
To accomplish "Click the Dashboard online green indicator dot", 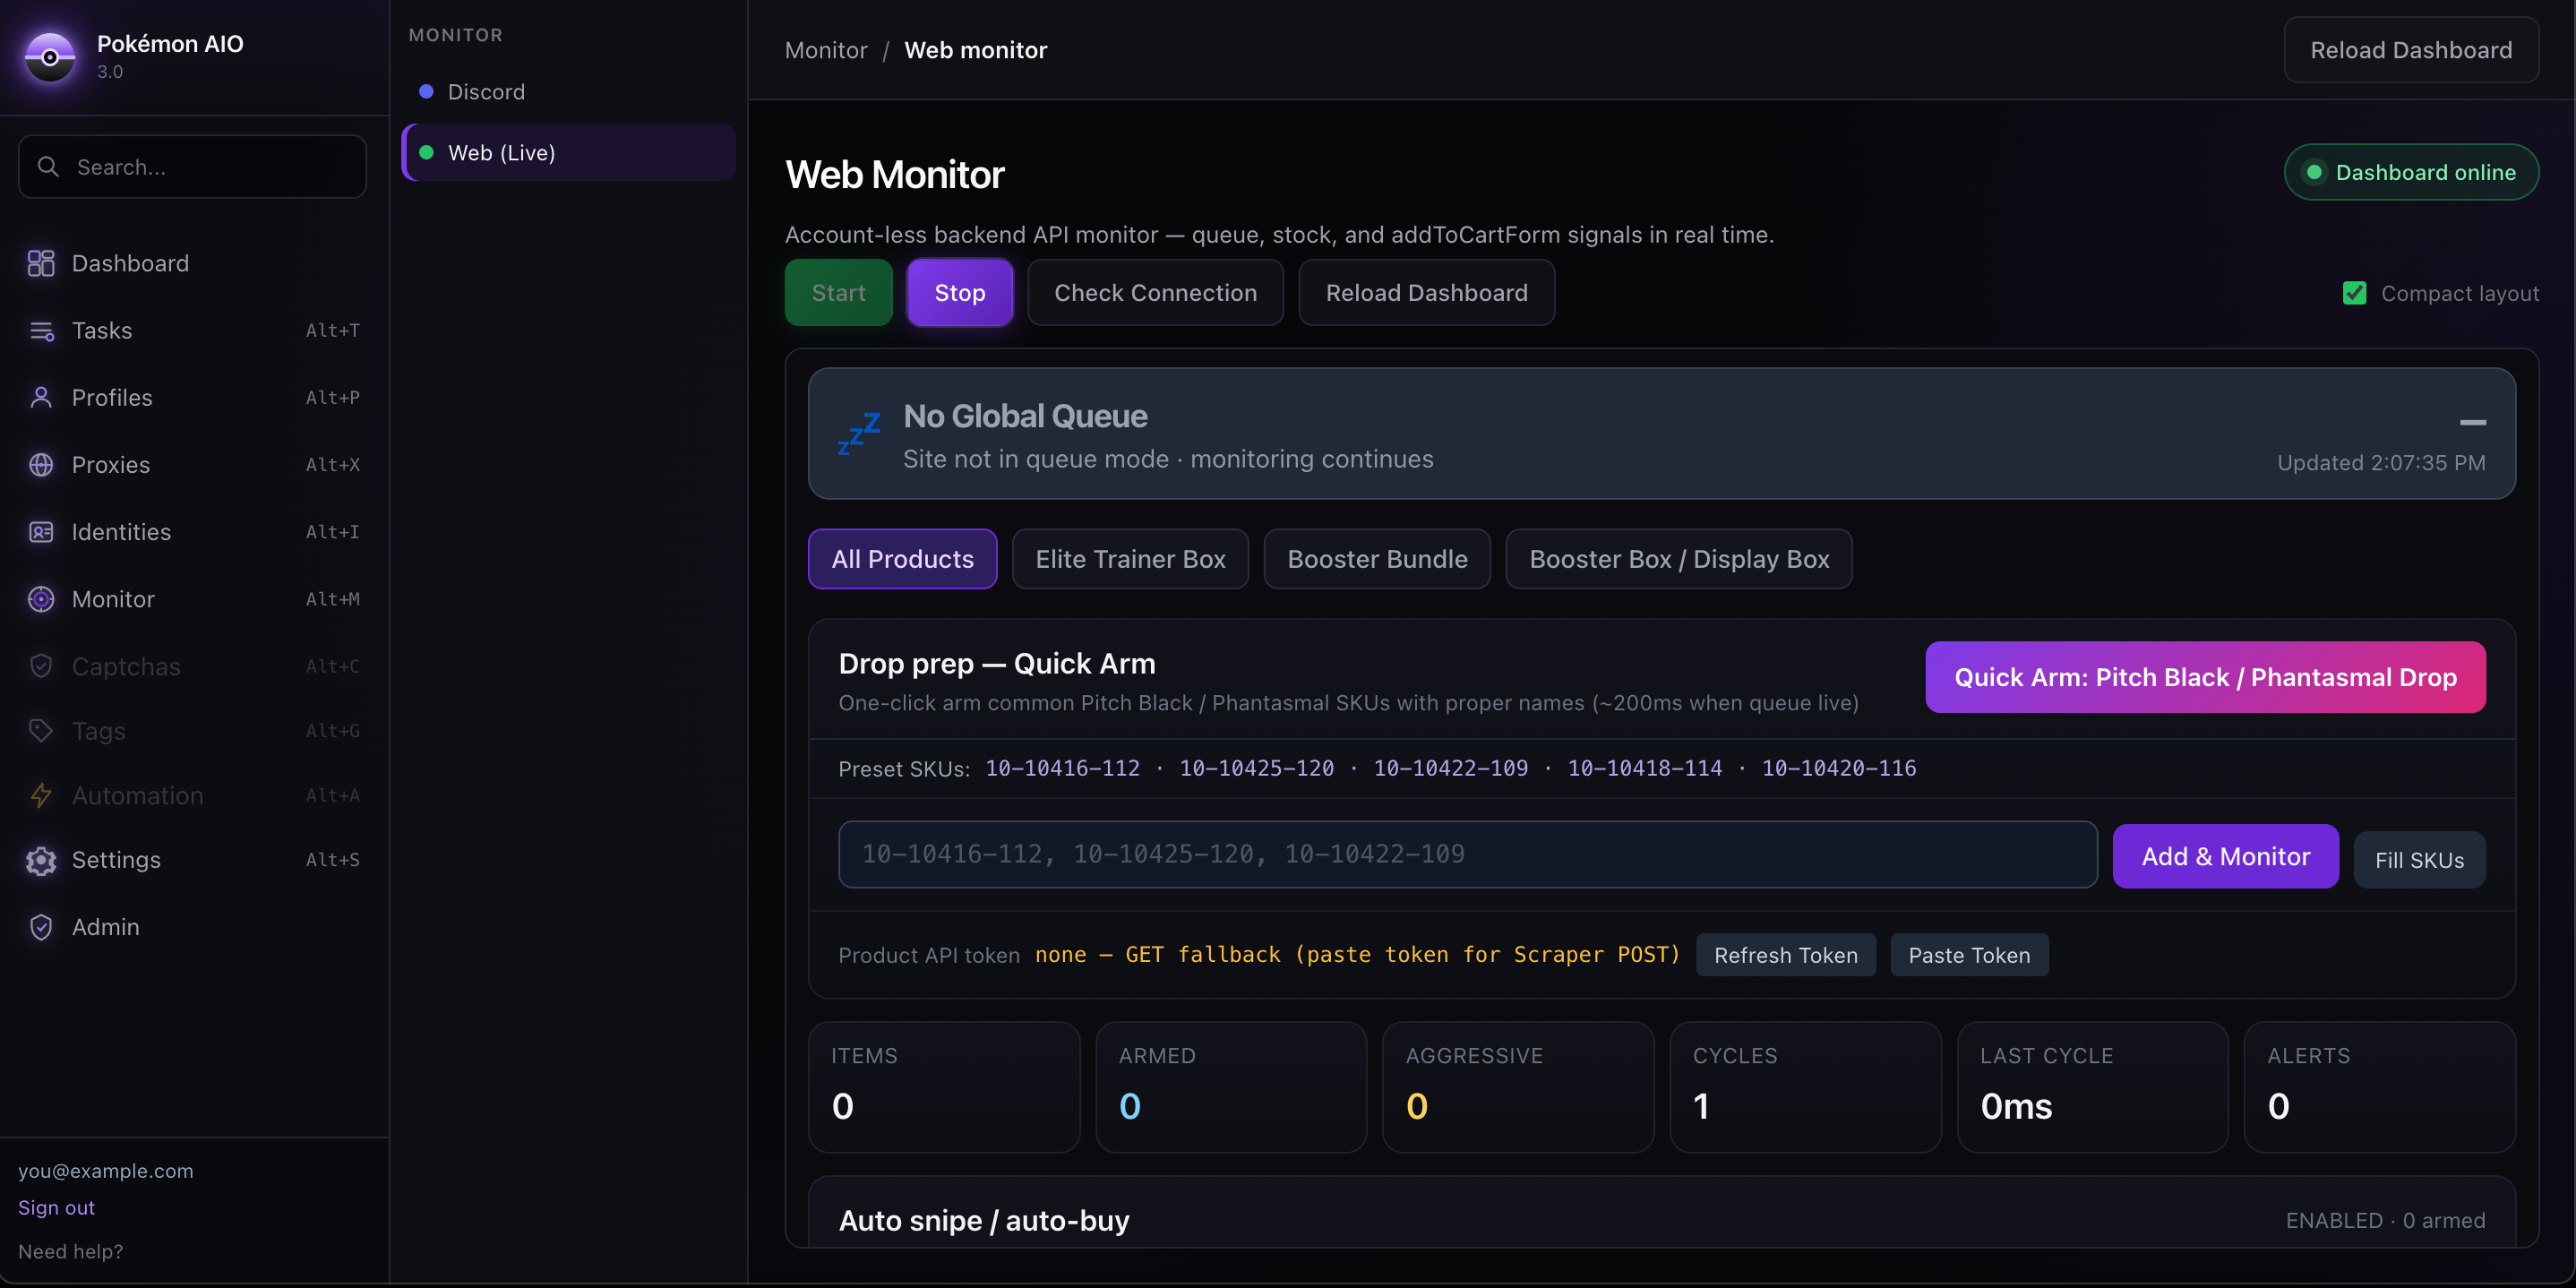I will click(2313, 172).
